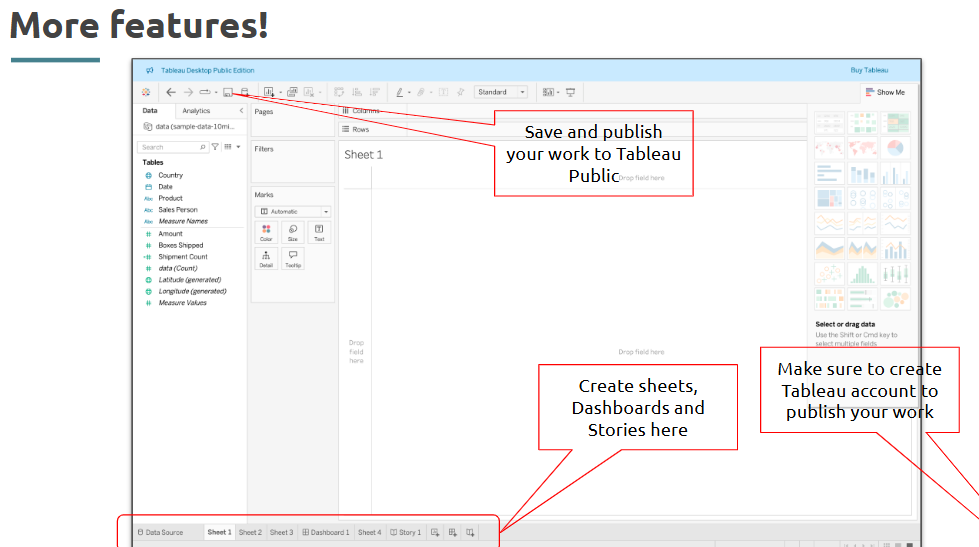Select treemap chart in Show Me panel
The image size is (979, 547).
pyautogui.click(x=829, y=199)
